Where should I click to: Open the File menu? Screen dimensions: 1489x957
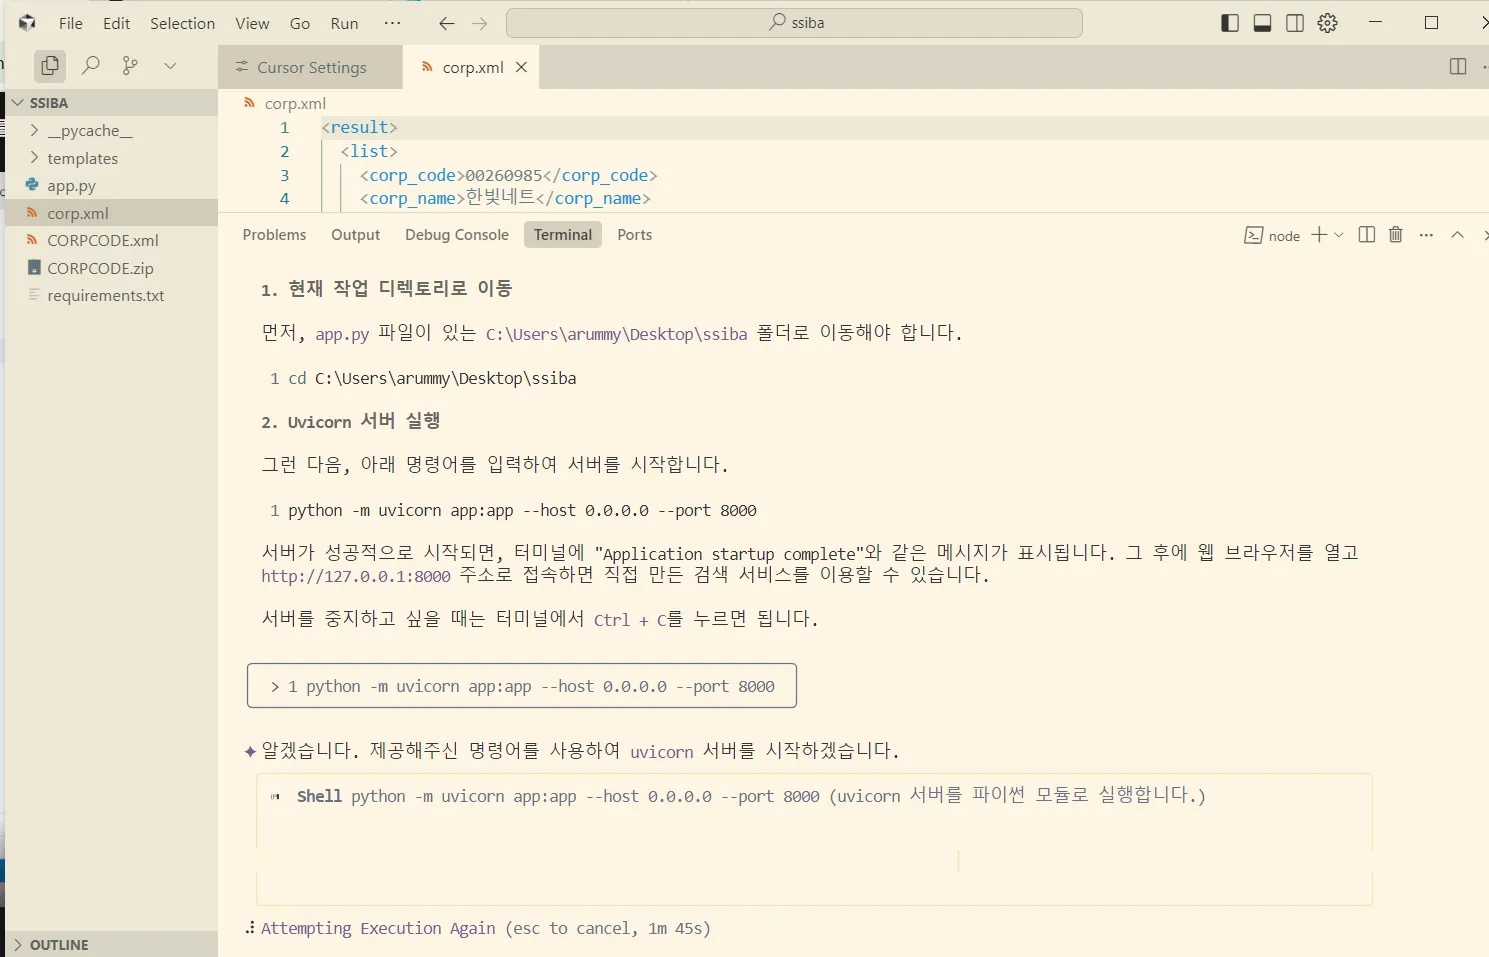tap(71, 23)
